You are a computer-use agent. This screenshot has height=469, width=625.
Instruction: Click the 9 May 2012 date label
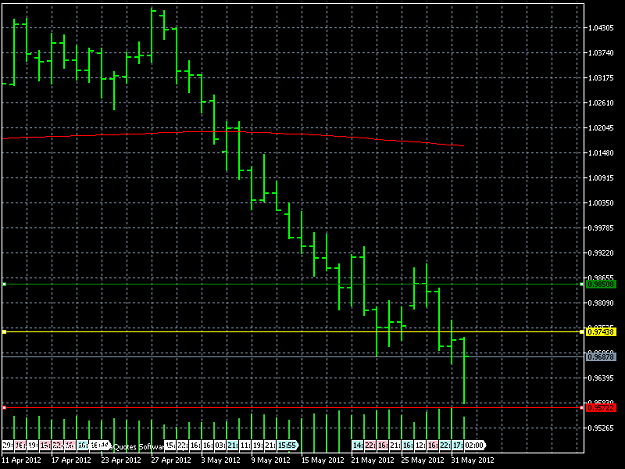pyautogui.click(x=271, y=460)
